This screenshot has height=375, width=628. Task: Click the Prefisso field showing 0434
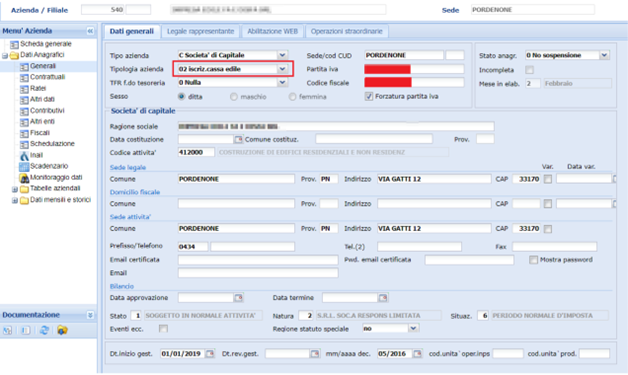pyautogui.click(x=193, y=246)
